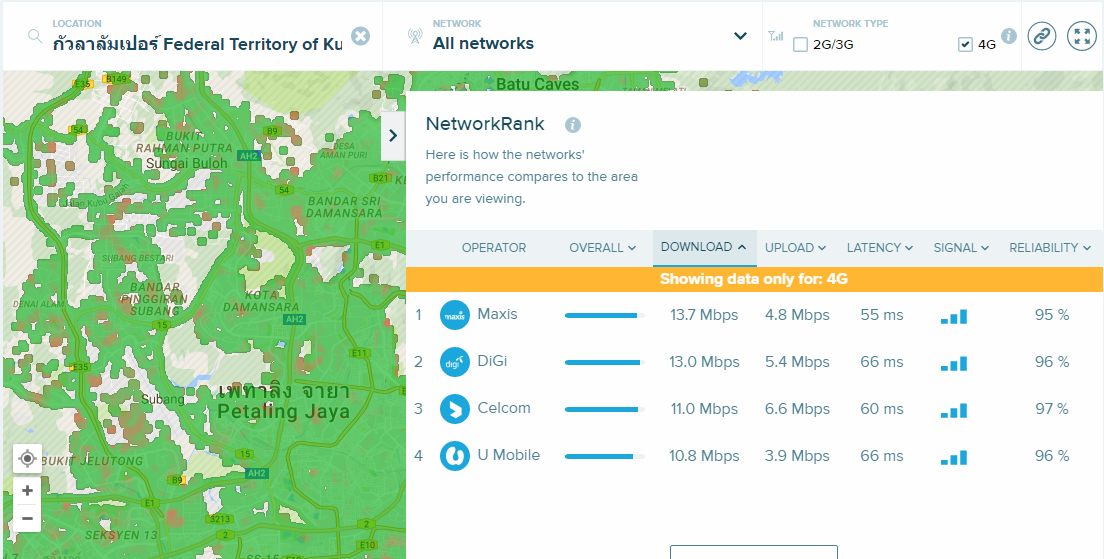Image resolution: width=1104 pixels, height=559 pixels.
Task: Click the Sungai Buloh map label
Action: click(x=187, y=163)
